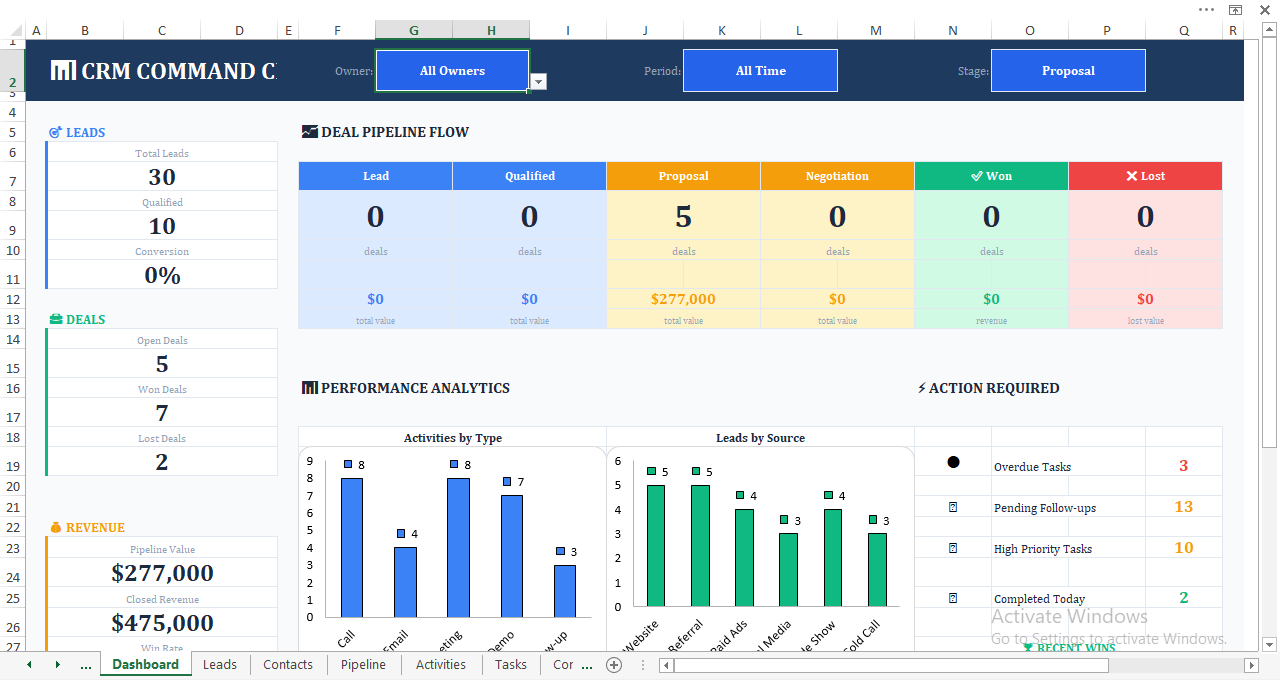The image size is (1280, 680).
Task: Click the Demo bar in Activities chart
Action: 512,557
